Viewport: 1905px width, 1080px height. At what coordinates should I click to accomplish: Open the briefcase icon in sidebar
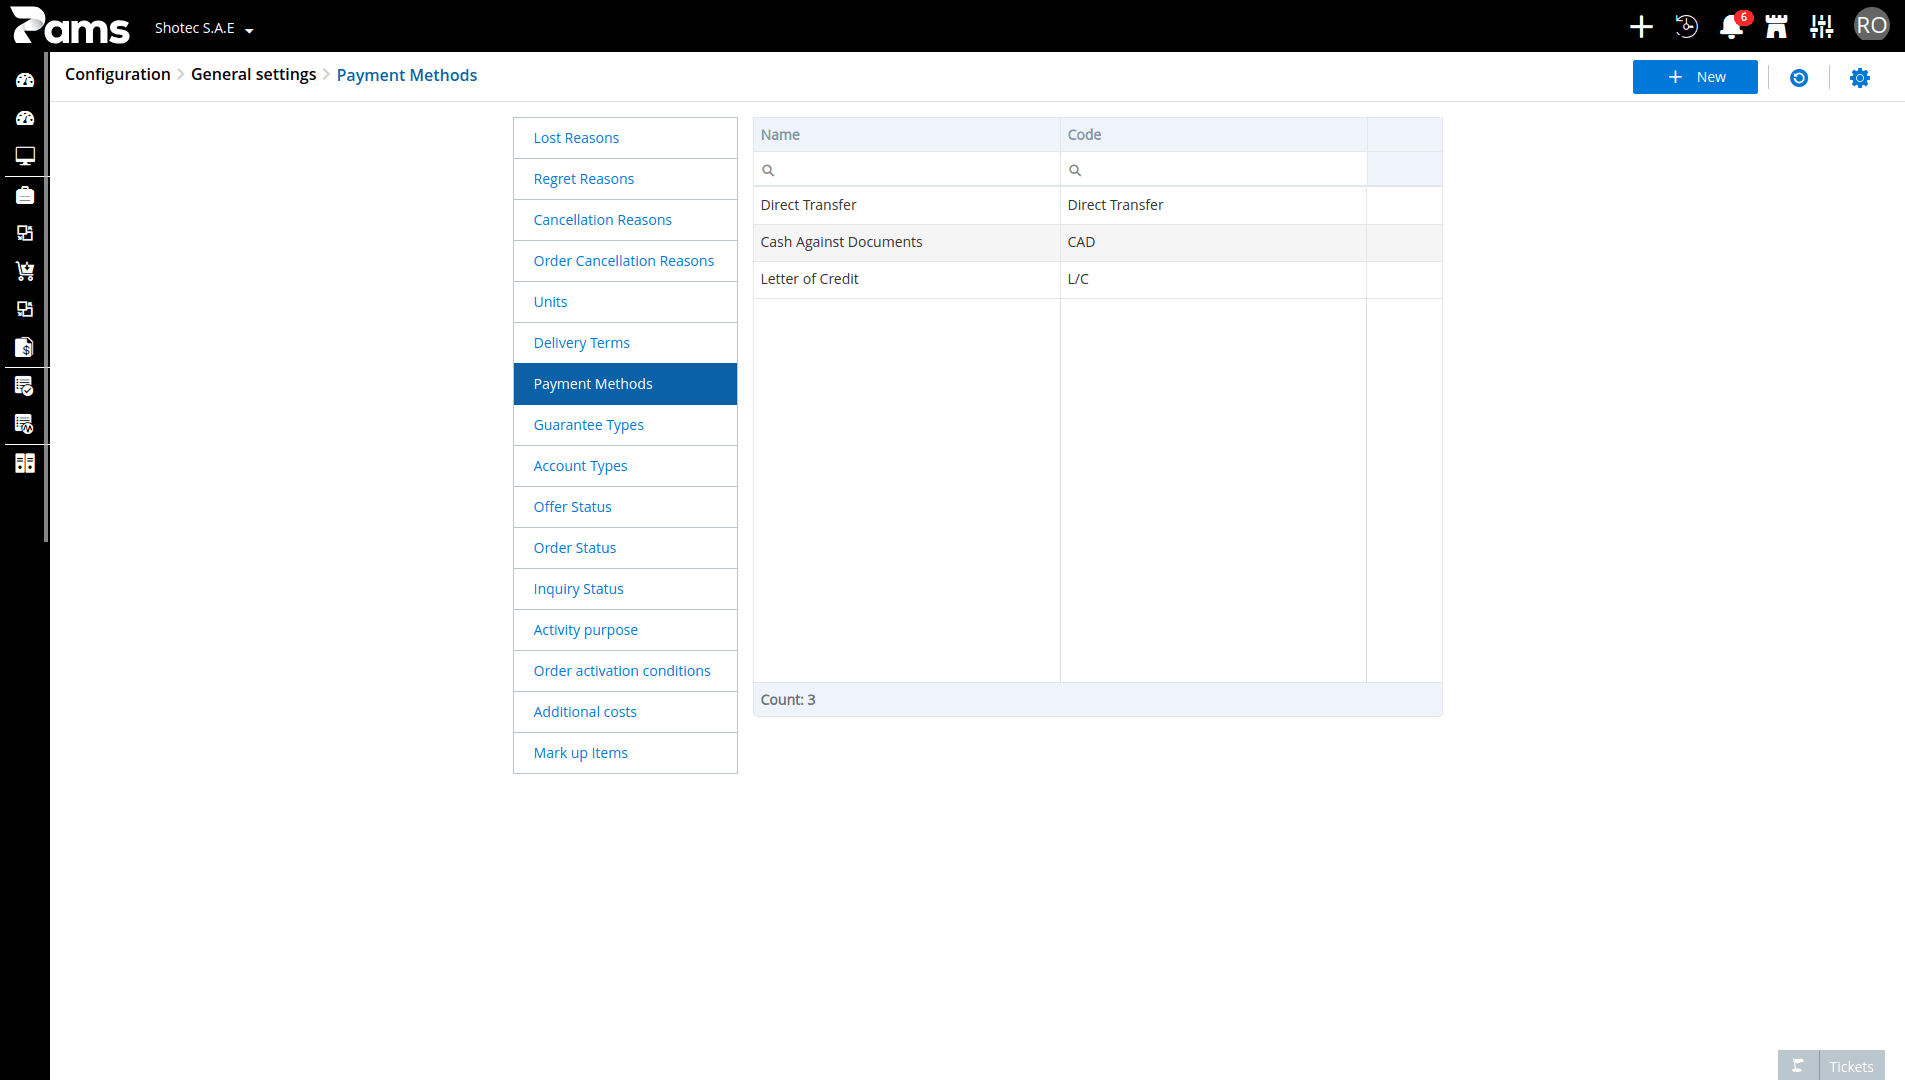[25, 195]
